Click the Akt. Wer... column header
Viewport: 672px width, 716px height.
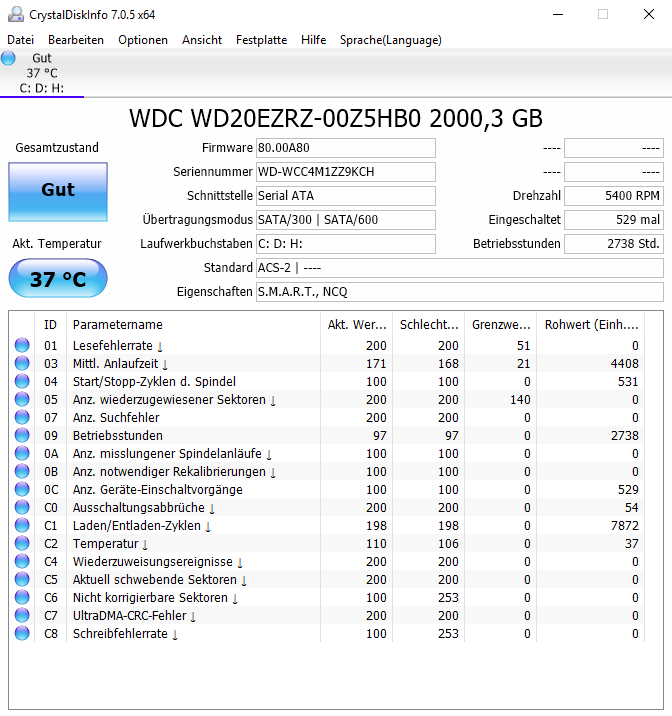[x=357, y=325]
